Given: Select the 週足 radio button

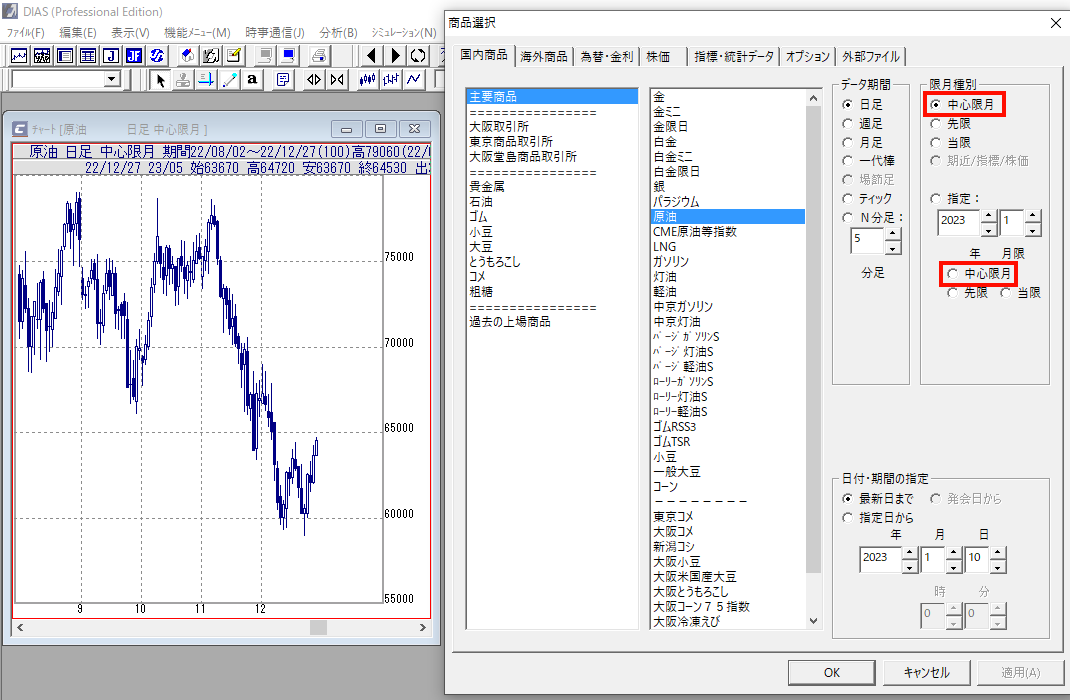Looking at the screenshot, I should (848, 123).
